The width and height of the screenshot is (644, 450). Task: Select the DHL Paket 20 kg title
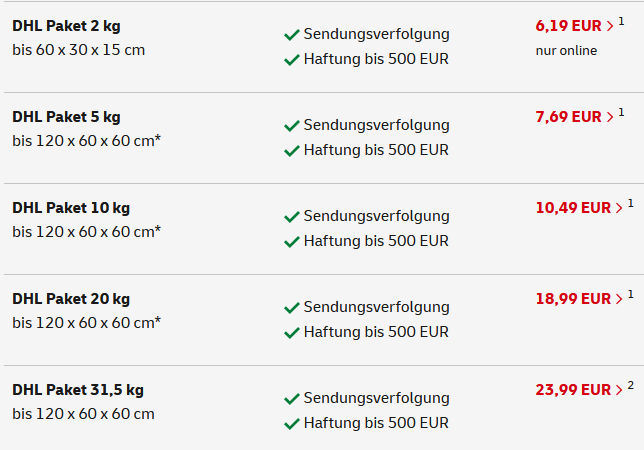71,299
